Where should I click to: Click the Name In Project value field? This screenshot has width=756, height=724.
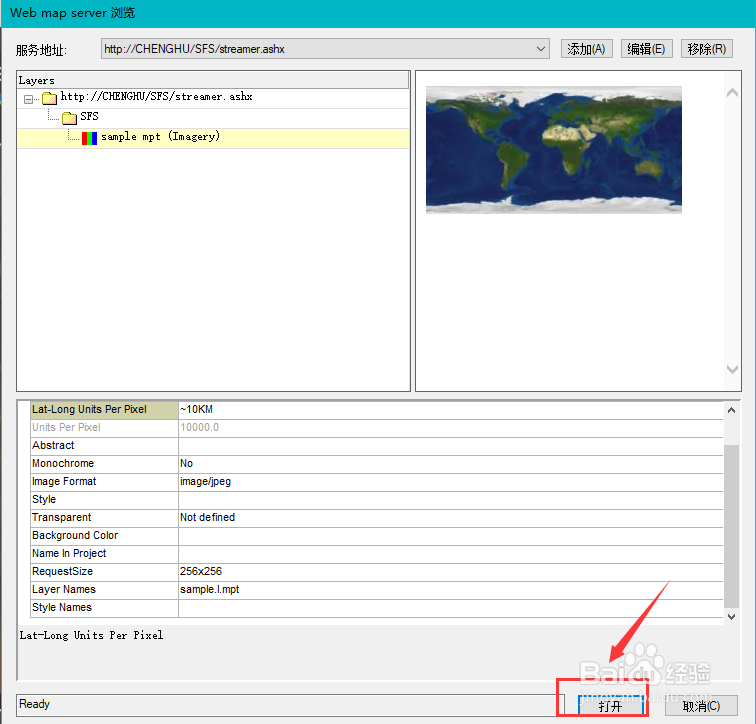click(x=450, y=553)
